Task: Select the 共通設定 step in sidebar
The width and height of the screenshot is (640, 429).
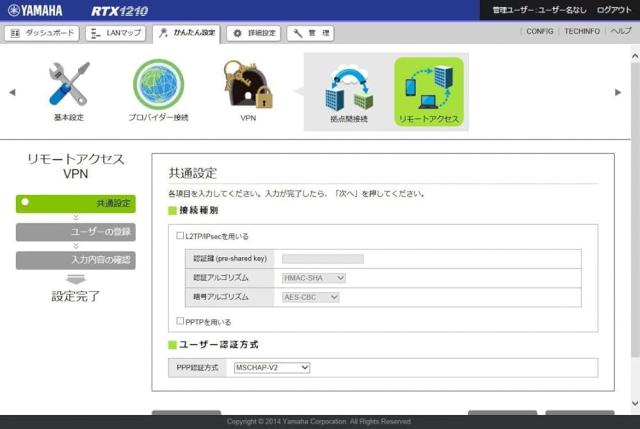Action: click(x=76, y=204)
